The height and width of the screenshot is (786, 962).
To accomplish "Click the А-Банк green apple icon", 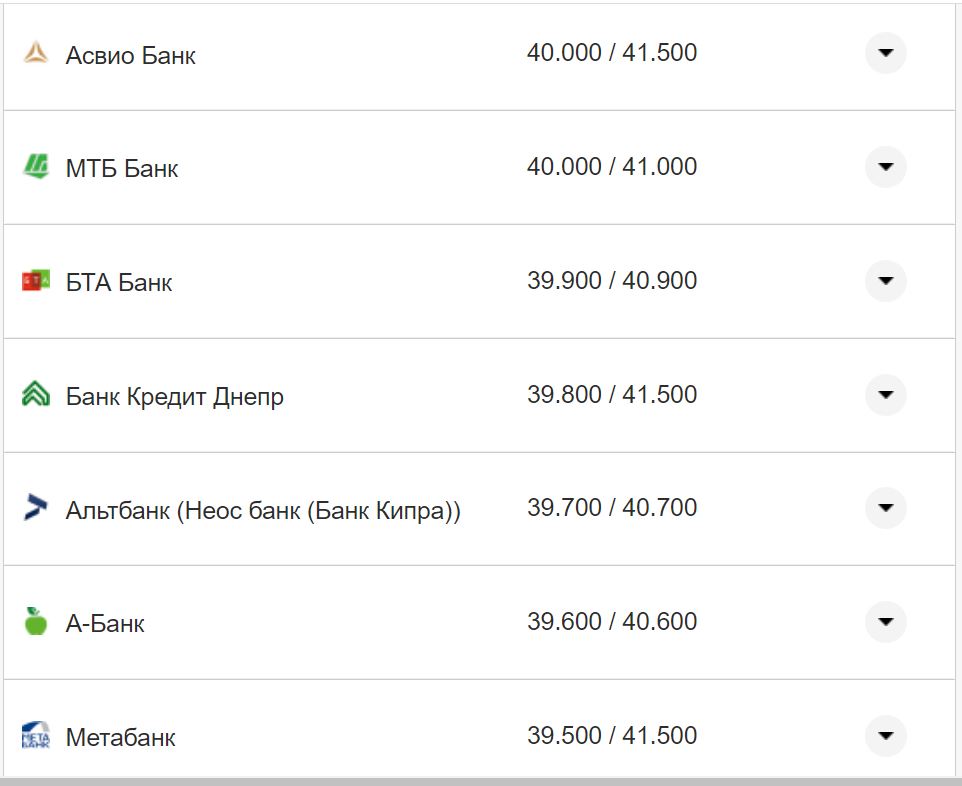I will click(36, 622).
